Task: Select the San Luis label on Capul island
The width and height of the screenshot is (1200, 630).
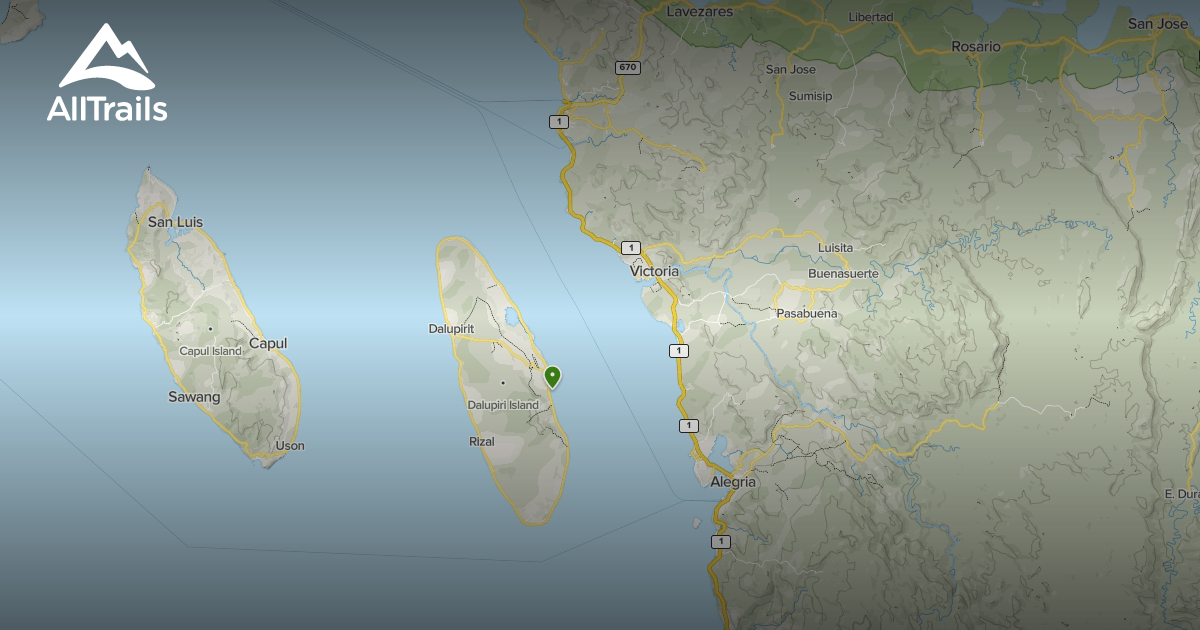Action: (x=176, y=222)
